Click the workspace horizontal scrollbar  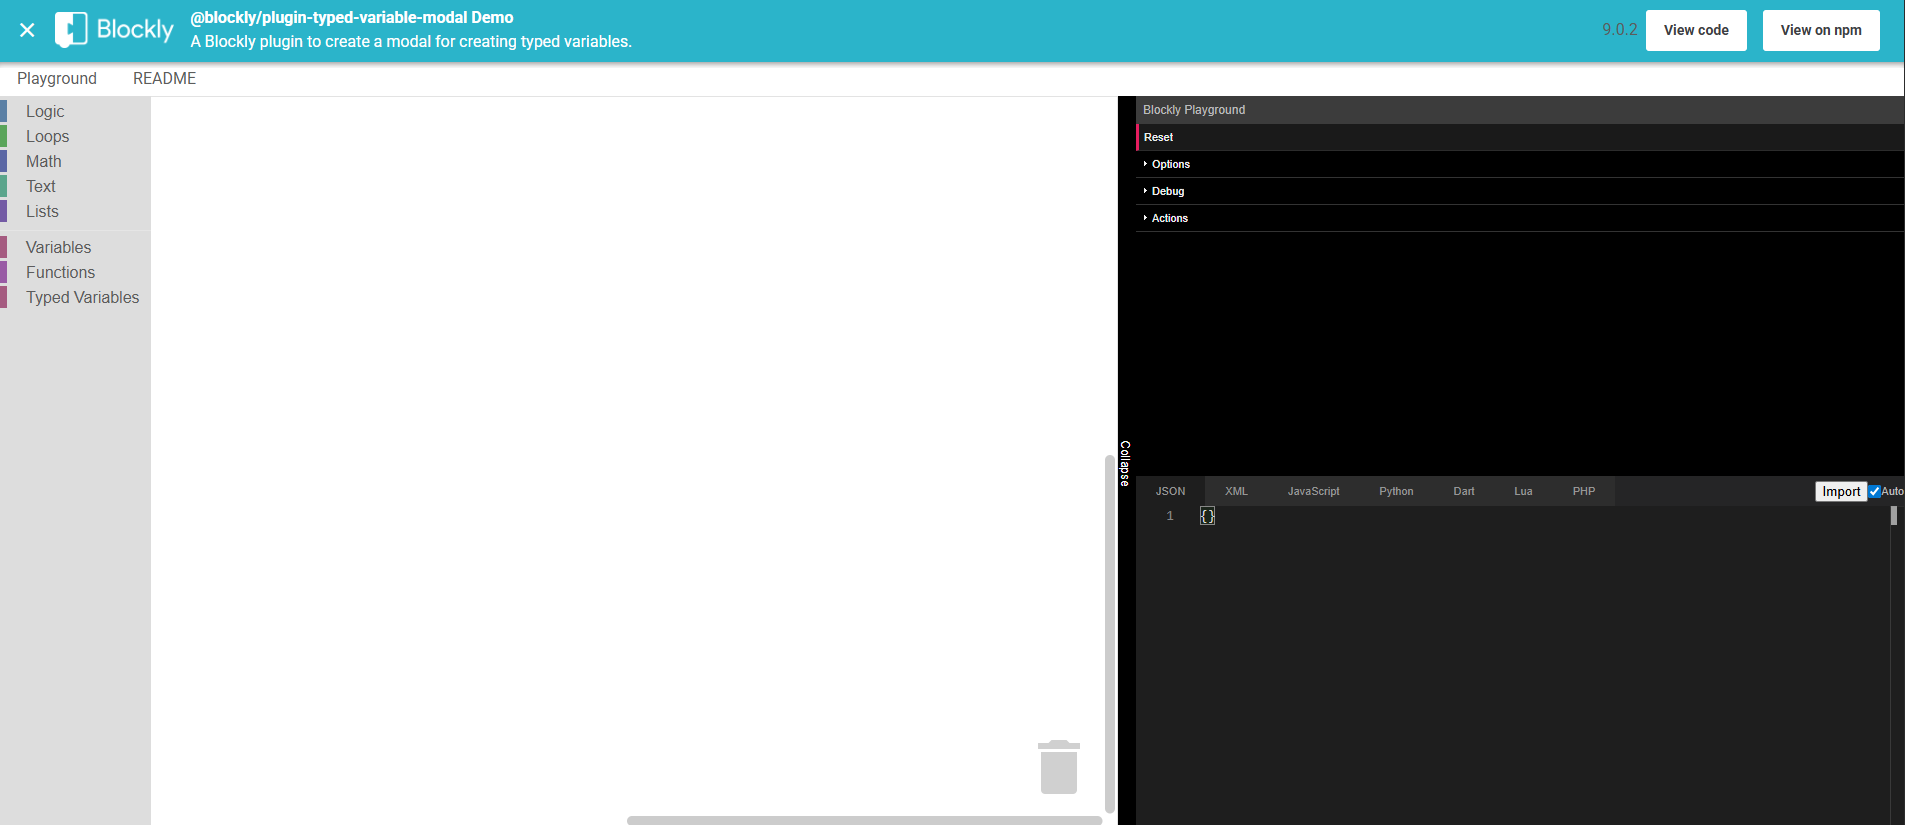click(864, 820)
